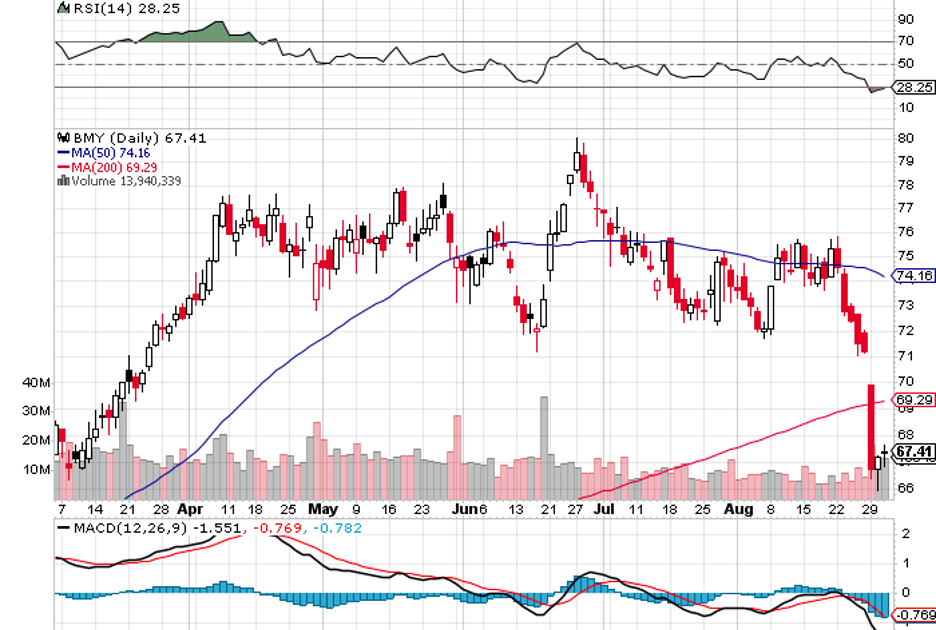The height and width of the screenshot is (630, 936).
Task: Click the large red gap-down candlestick near 29
Action: click(871, 425)
